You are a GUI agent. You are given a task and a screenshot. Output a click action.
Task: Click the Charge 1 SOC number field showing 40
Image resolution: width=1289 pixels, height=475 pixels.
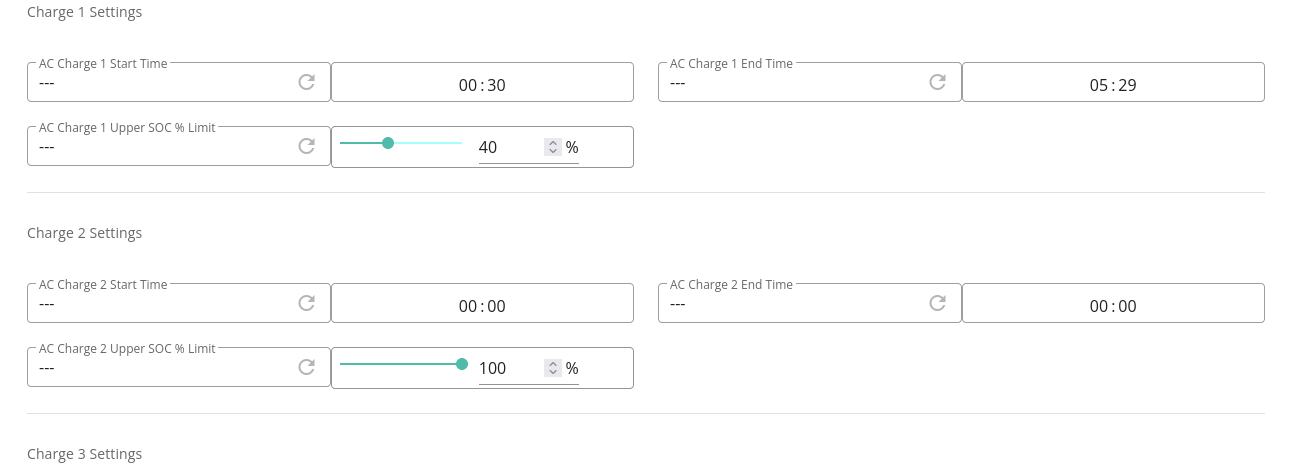(511, 147)
